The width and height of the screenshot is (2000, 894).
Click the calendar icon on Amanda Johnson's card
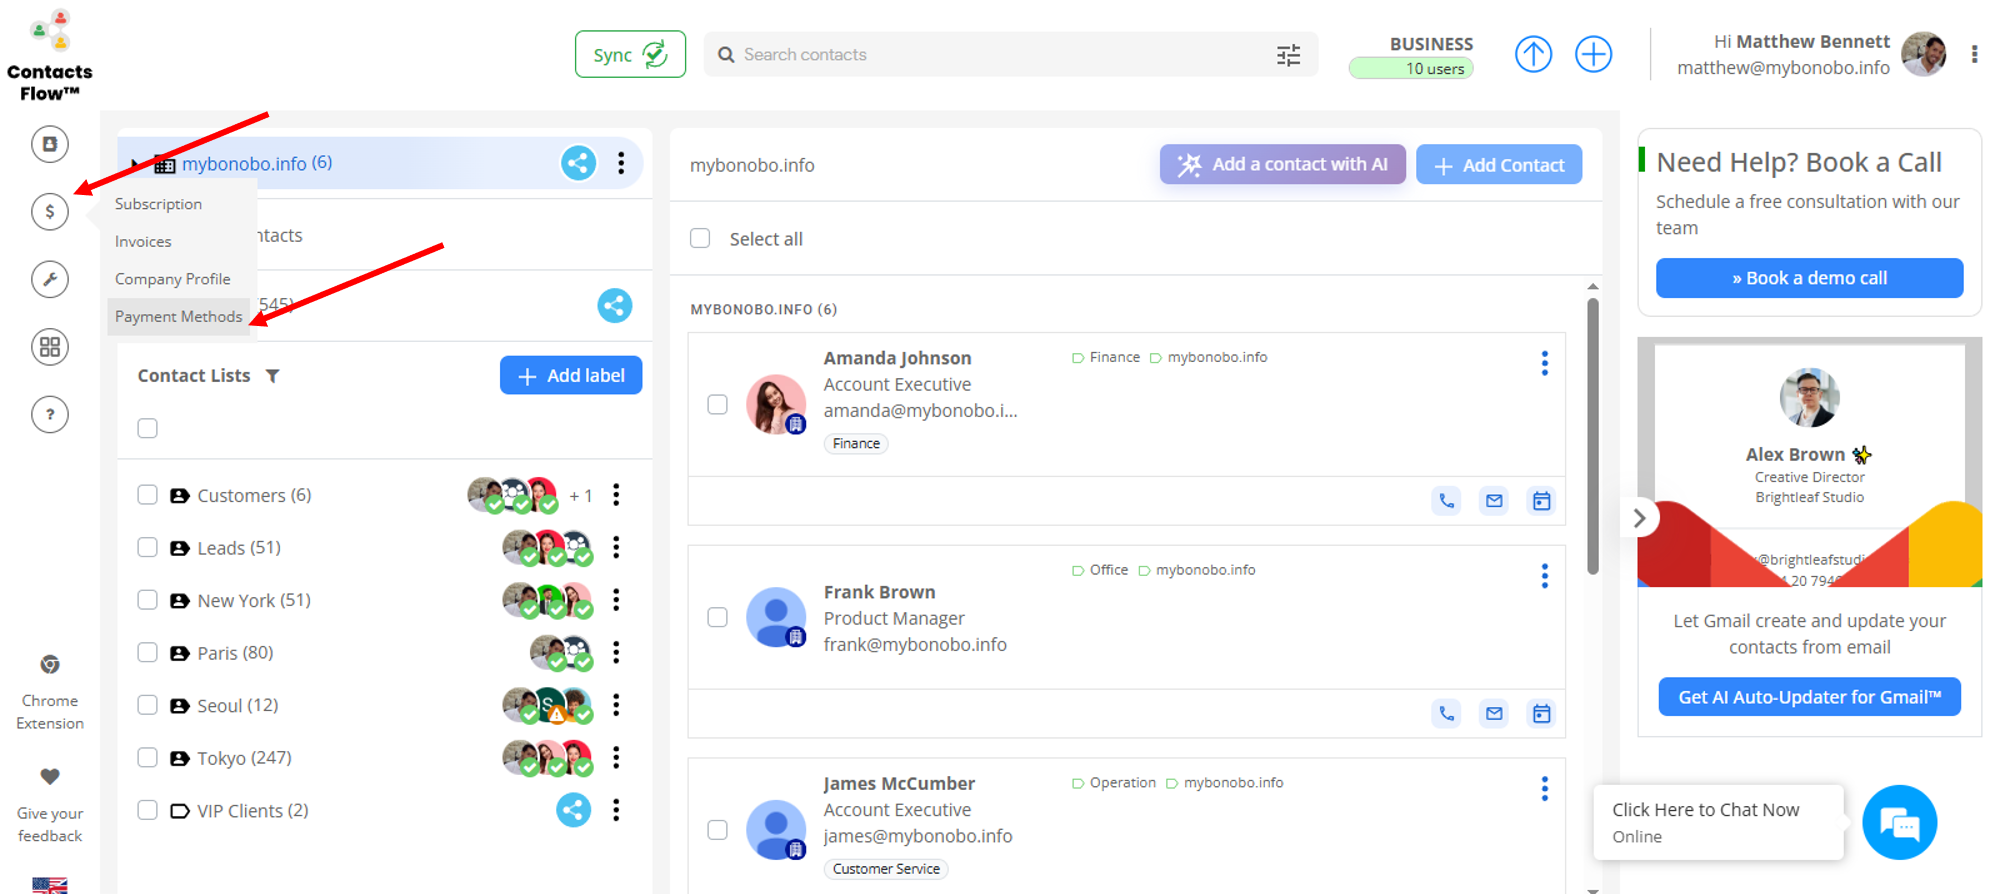coord(1541,501)
